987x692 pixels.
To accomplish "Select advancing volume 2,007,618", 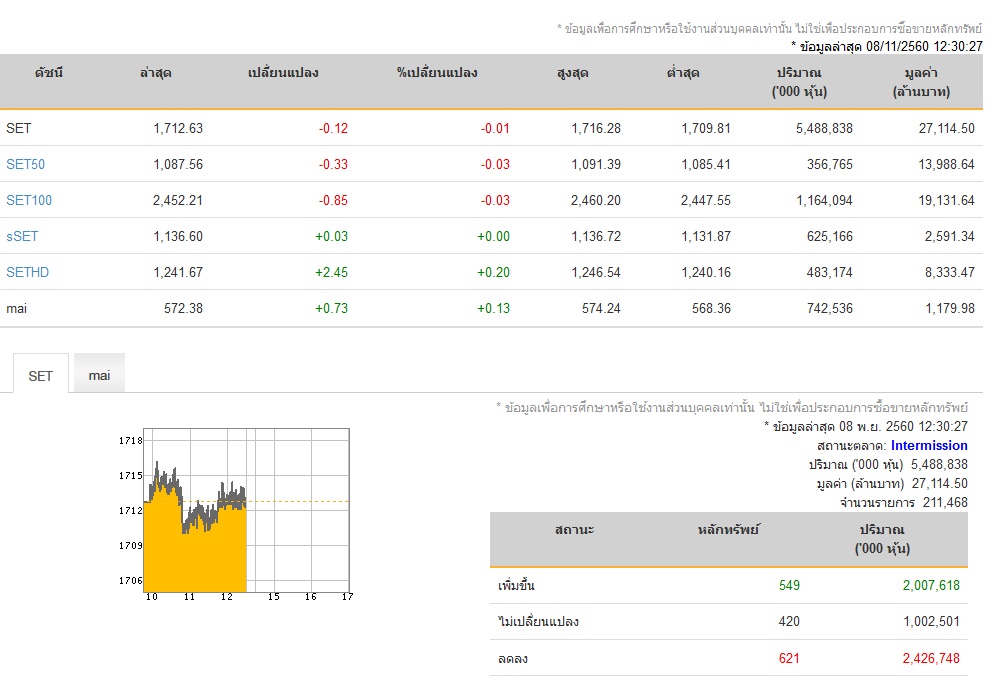I will pyautogui.click(x=931, y=586).
